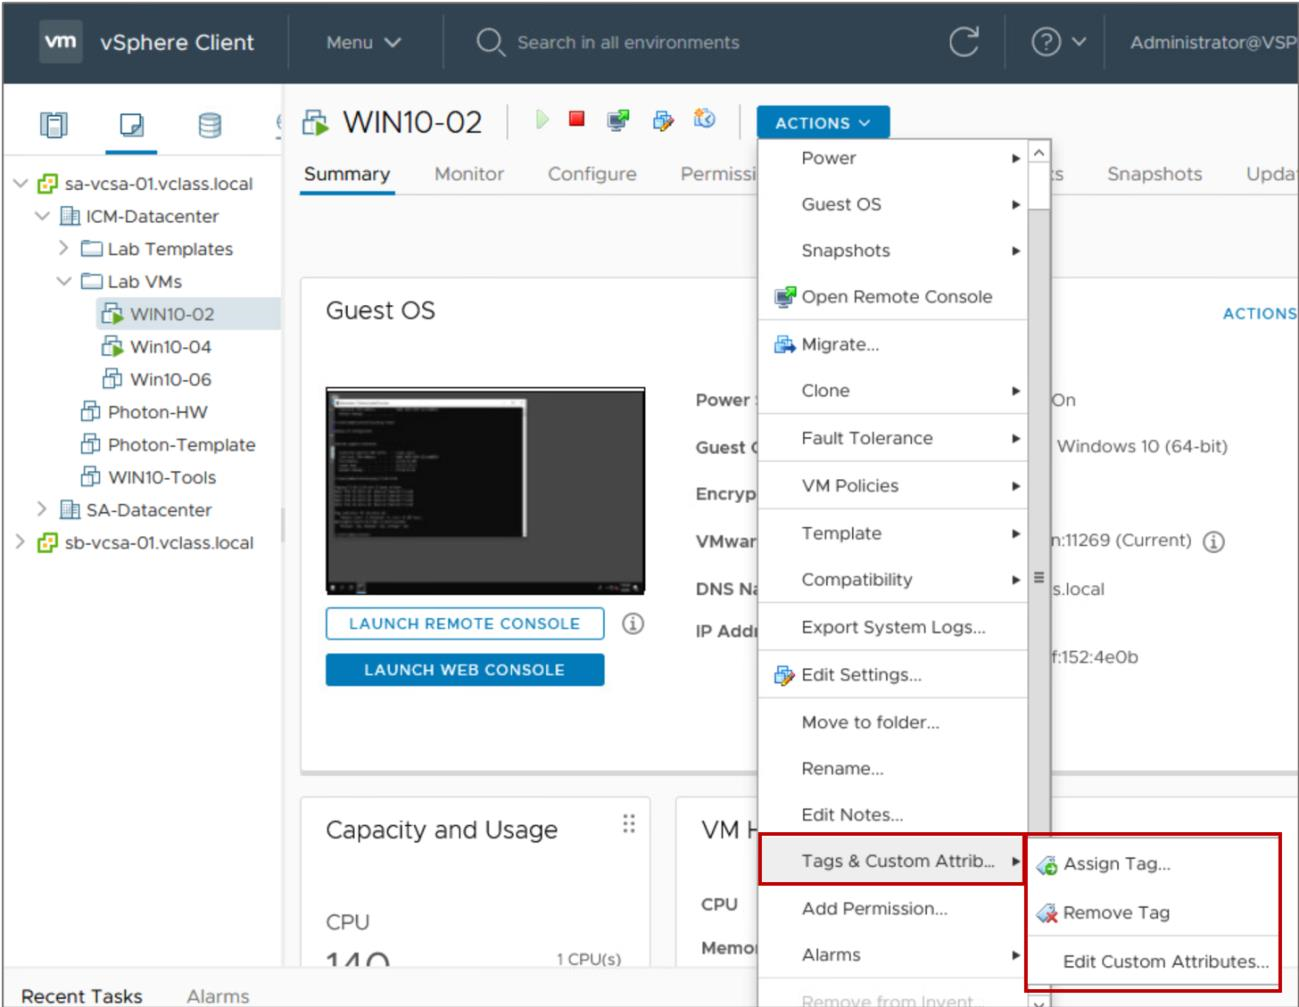Click WIN10-02 VM icon in page title
Screen dimensions: 1299x1007
(316, 123)
